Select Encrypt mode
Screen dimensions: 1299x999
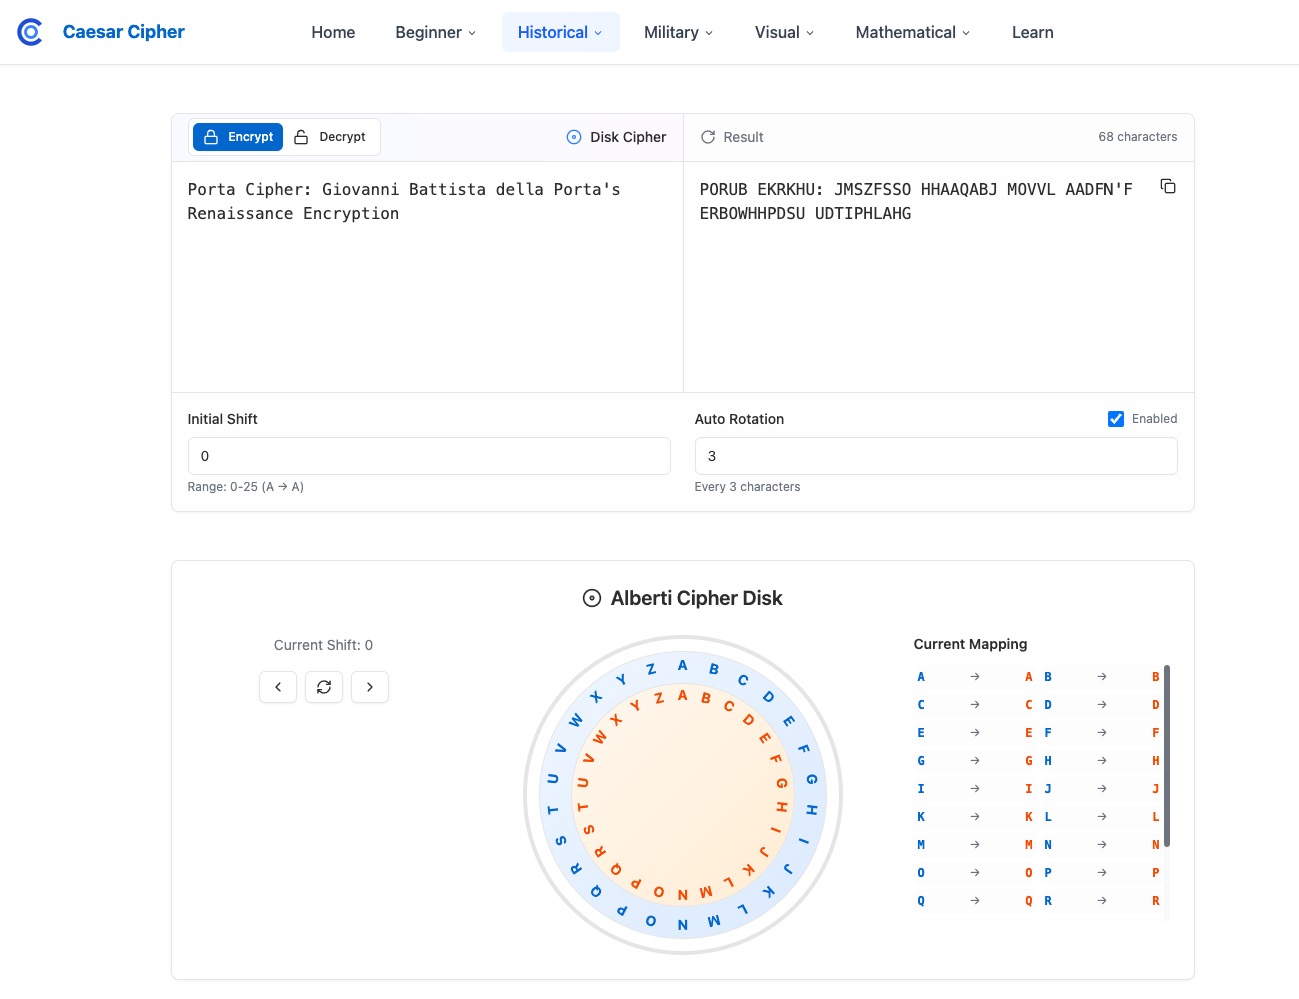tap(238, 137)
